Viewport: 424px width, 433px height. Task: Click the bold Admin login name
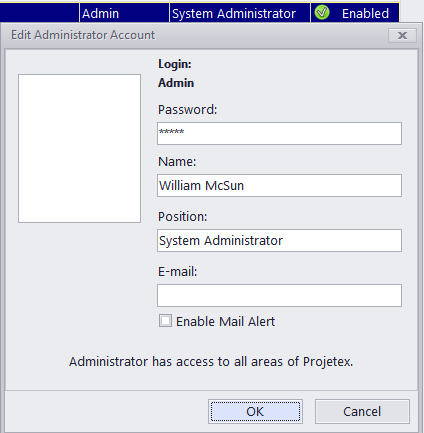coord(176,83)
